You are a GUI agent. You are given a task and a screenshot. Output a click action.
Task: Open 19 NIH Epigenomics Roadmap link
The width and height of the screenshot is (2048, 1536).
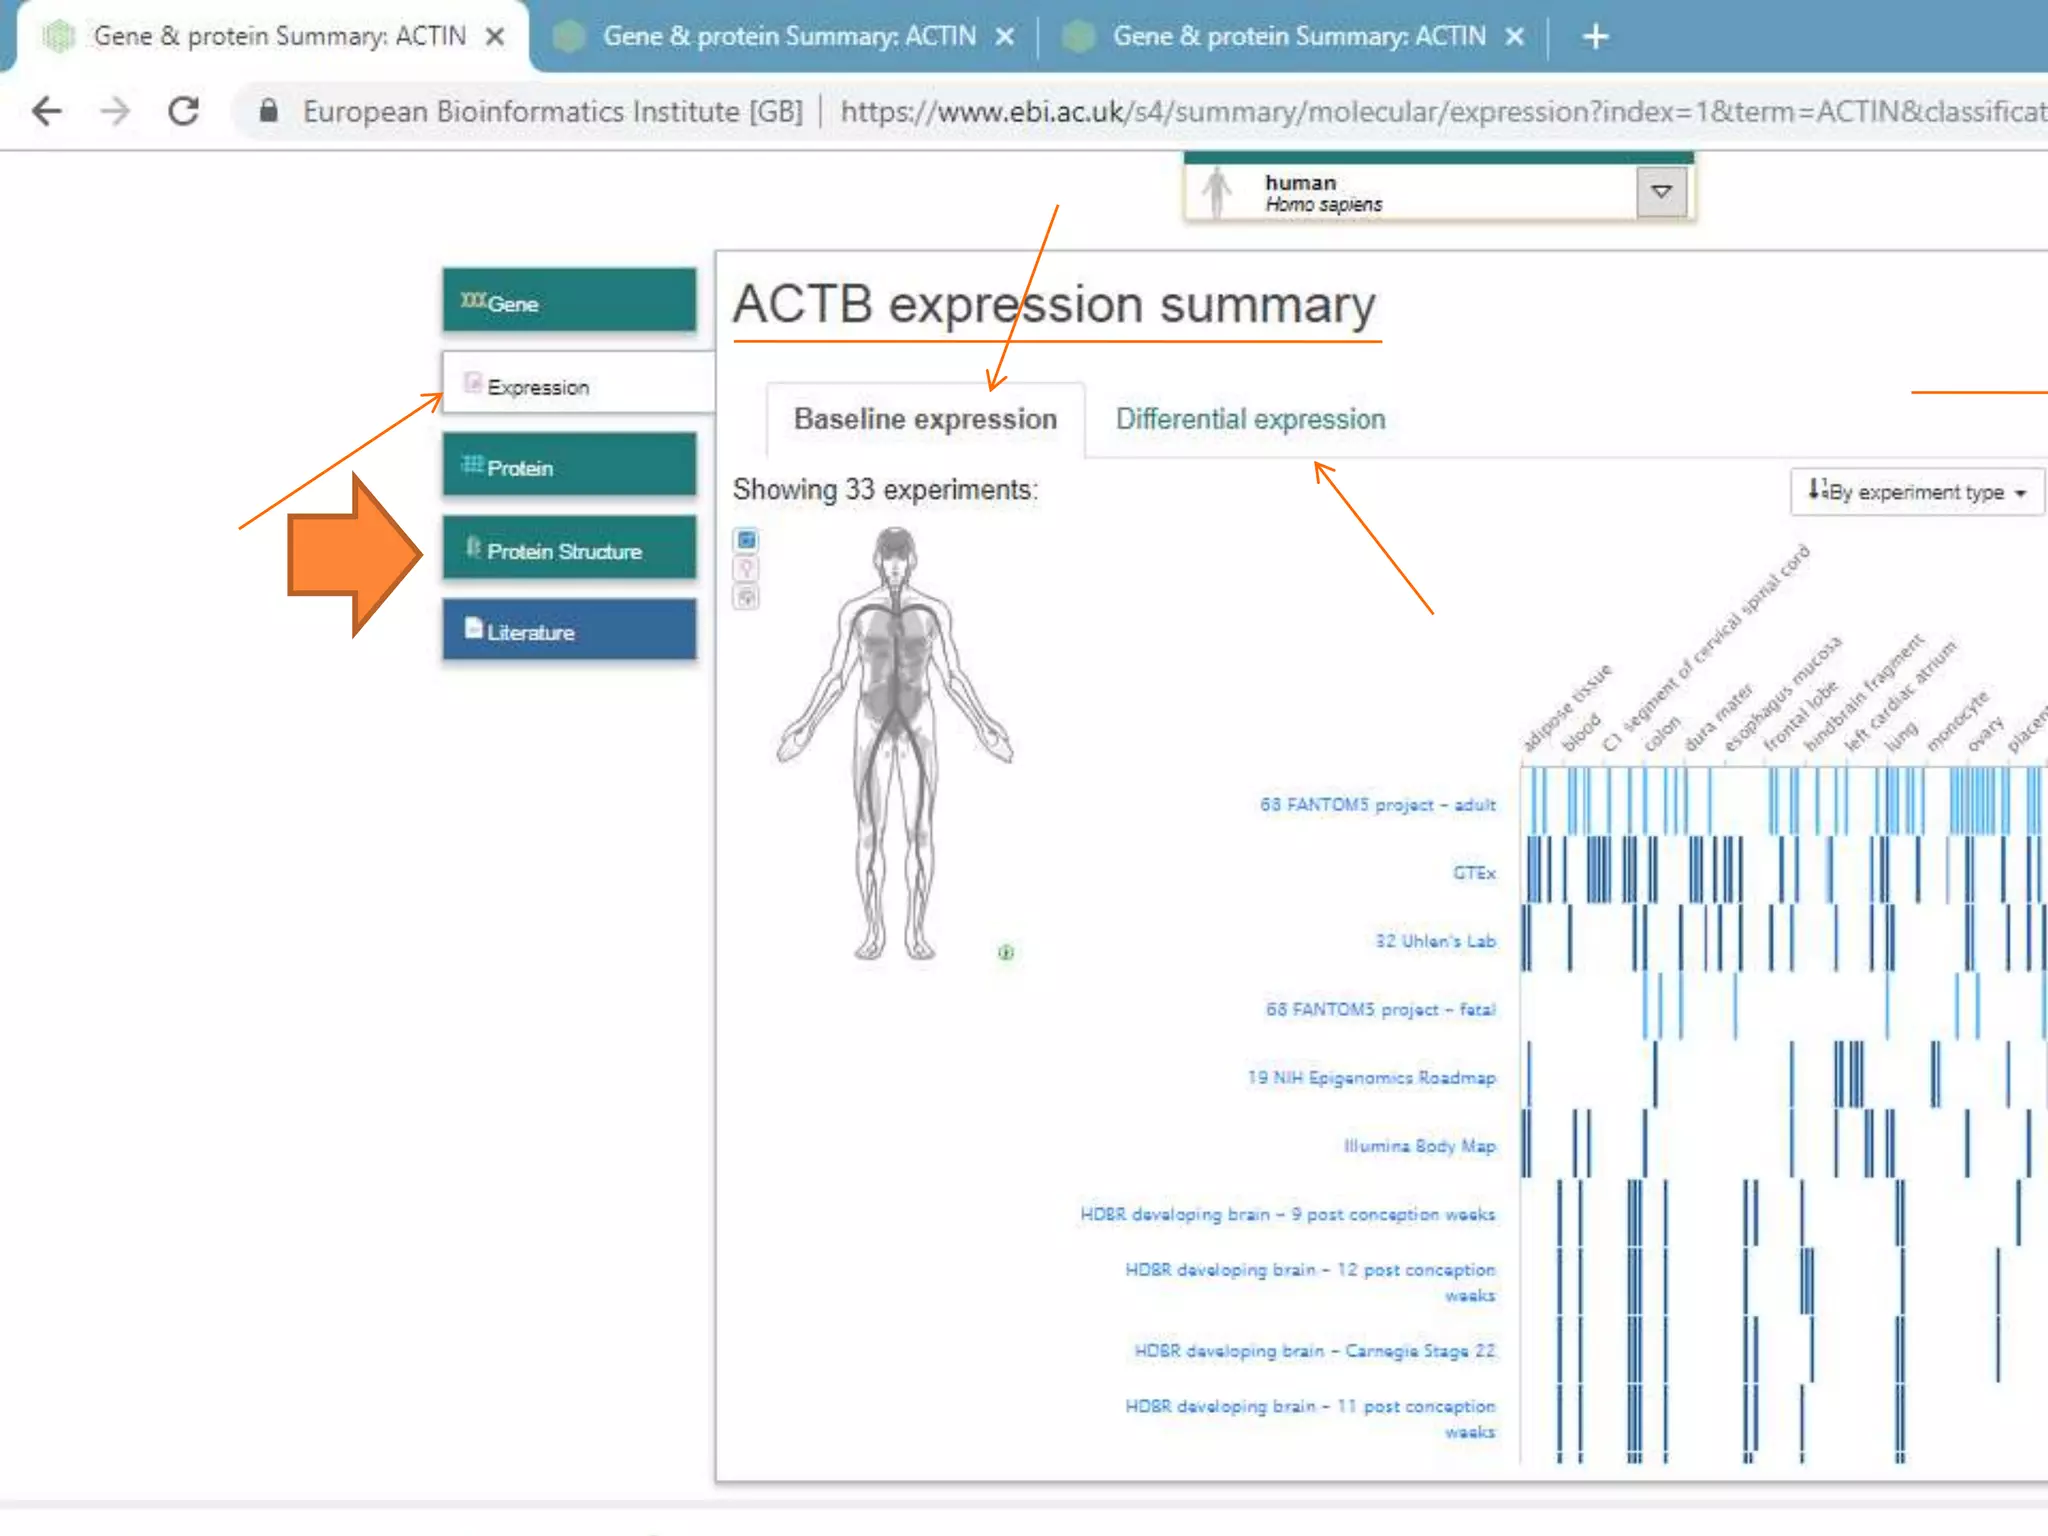tap(1371, 1077)
